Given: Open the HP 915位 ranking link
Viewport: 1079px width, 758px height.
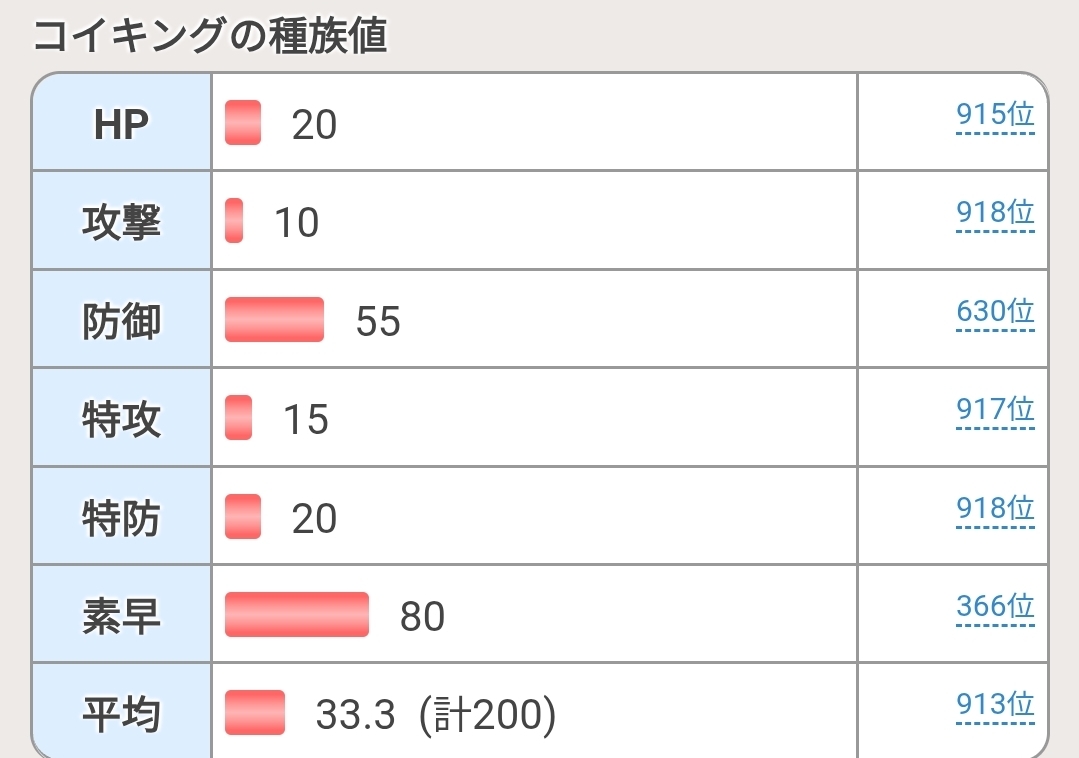Looking at the screenshot, I should click(994, 116).
